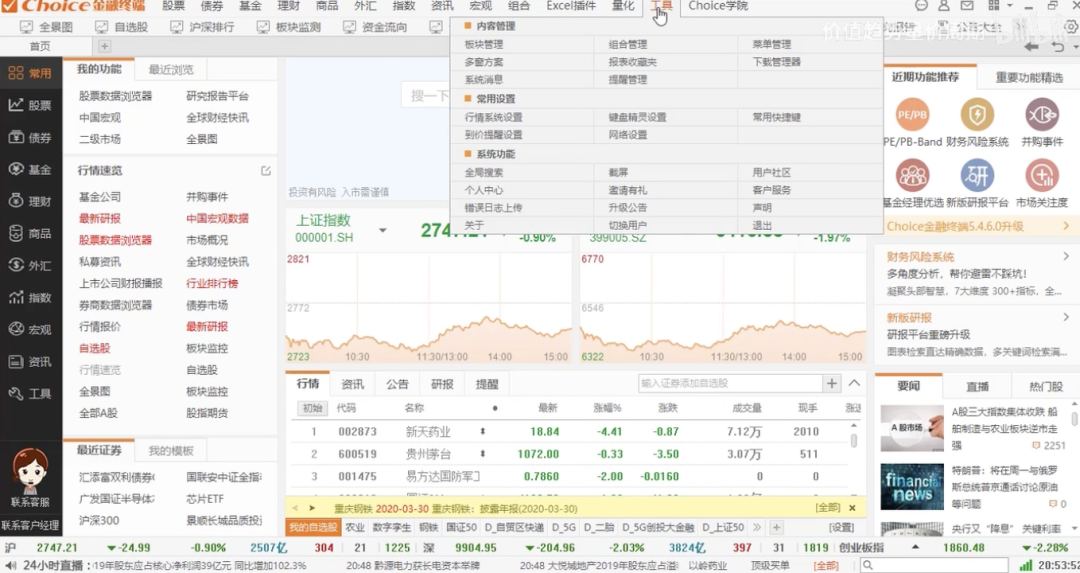The width and height of the screenshot is (1080, 573).
Task: Open the watchlist [设置] link
Action: 840,528
